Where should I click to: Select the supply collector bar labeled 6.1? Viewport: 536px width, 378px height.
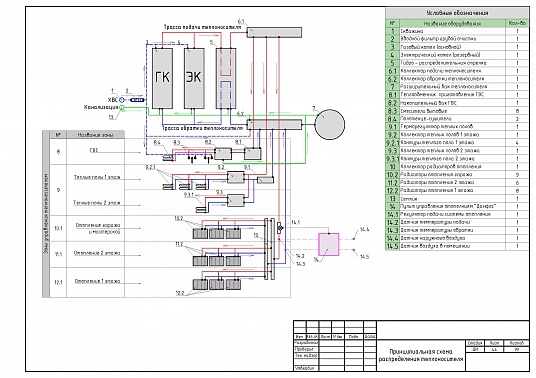(274, 32)
